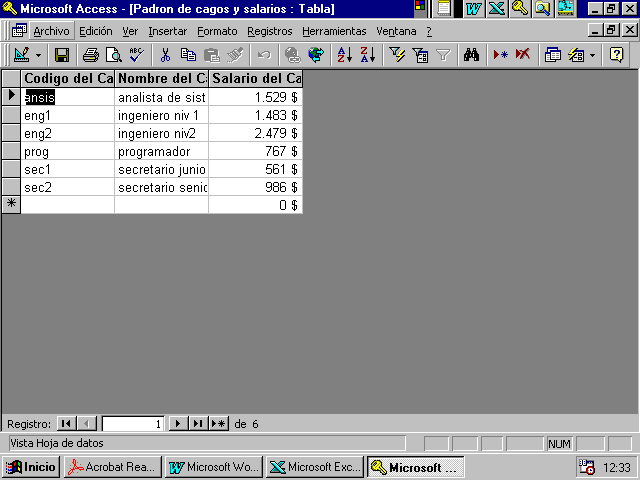Open the Ventana menu

[x=396, y=31]
